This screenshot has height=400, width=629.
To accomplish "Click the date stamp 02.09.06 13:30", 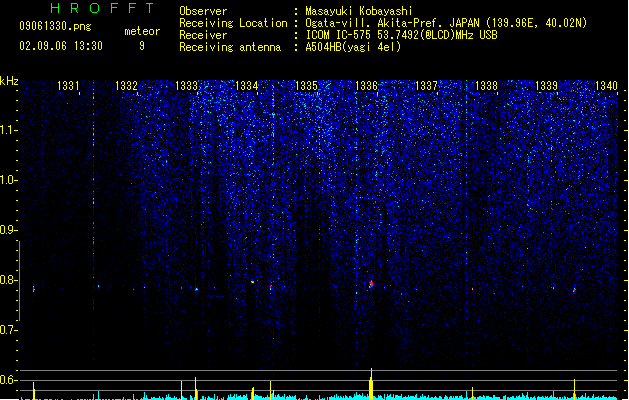I will [61, 46].
